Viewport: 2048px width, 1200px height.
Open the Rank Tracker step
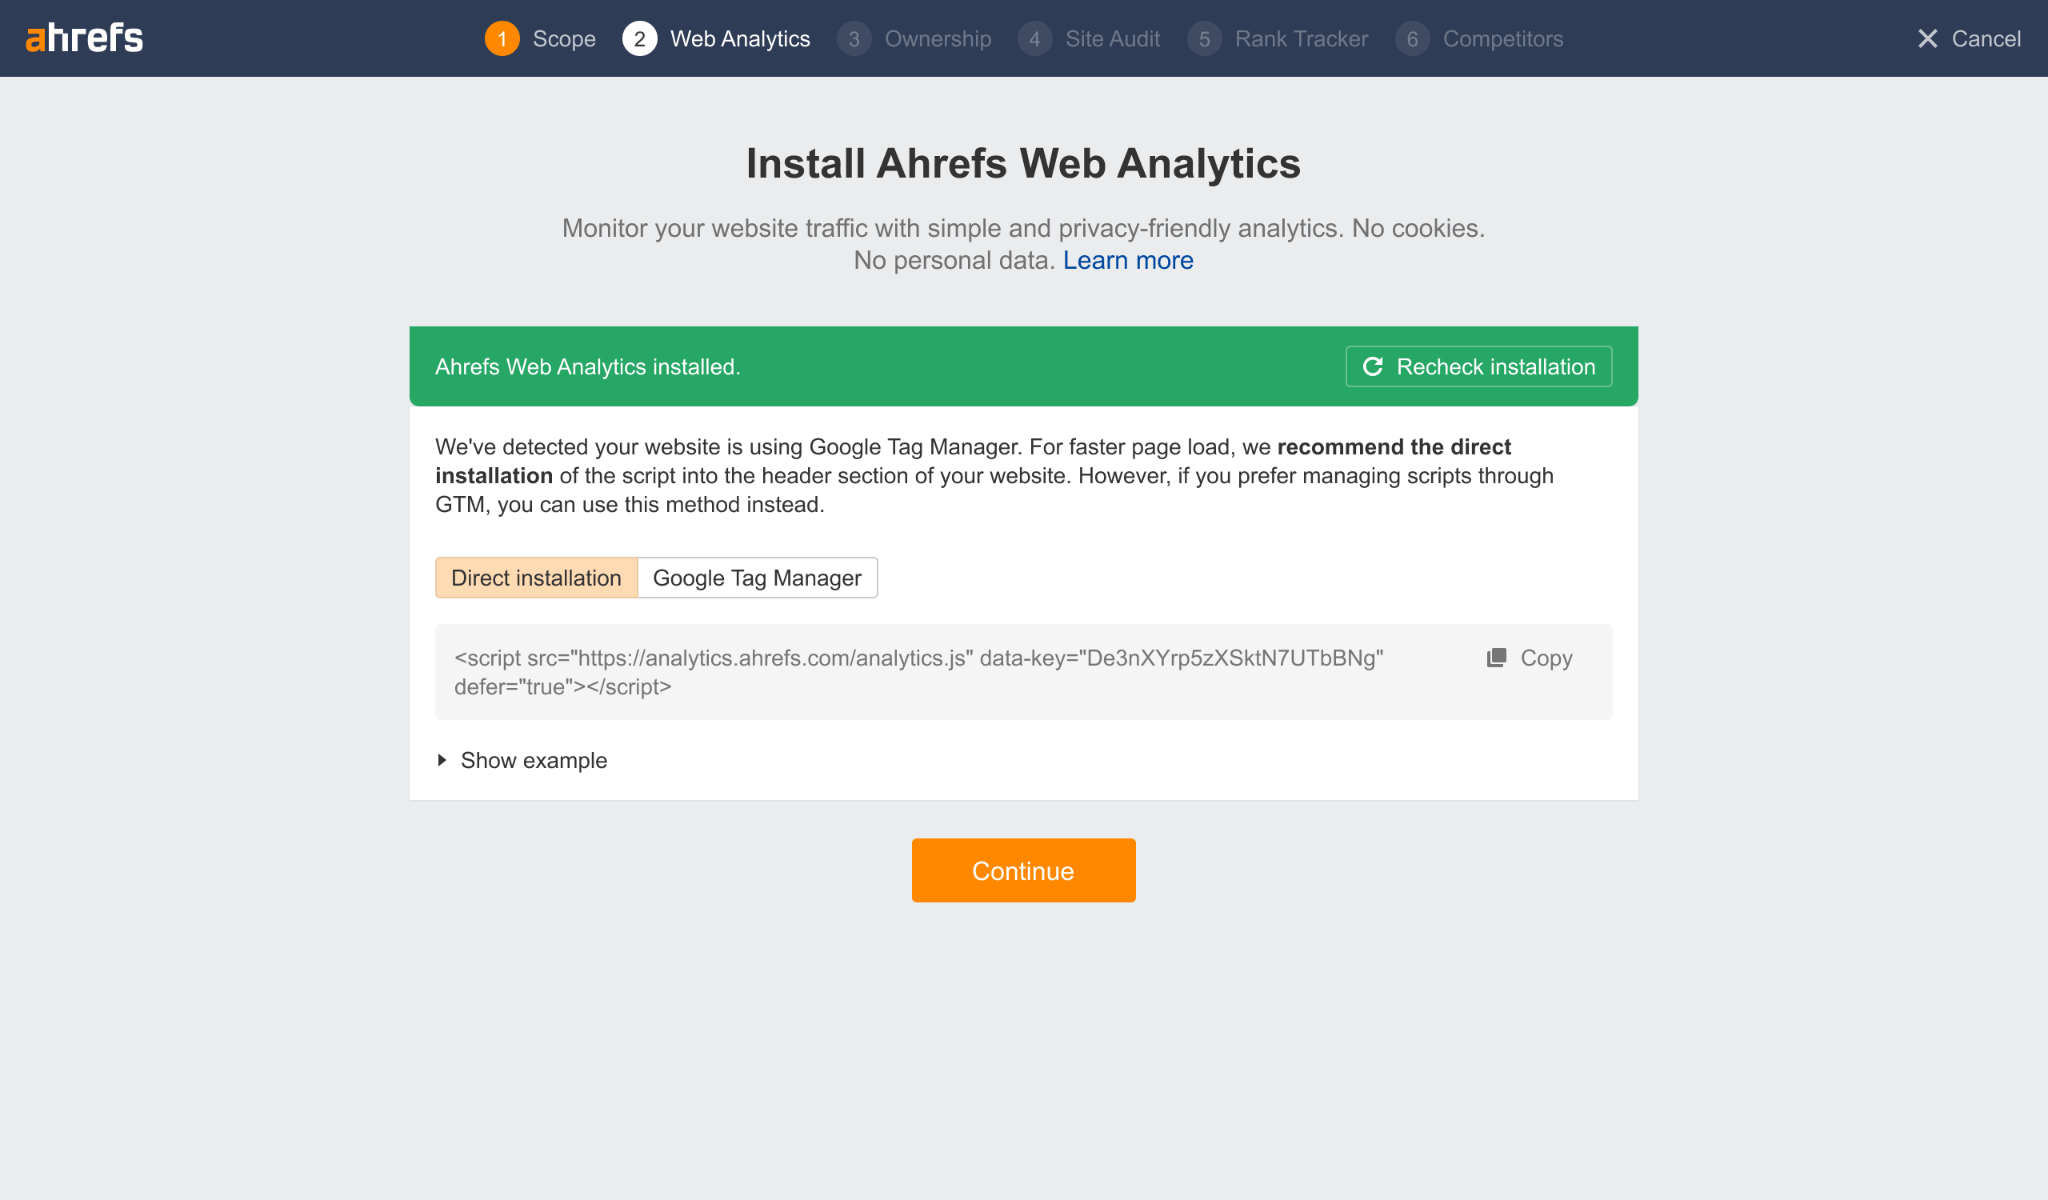pos(1205,38)
